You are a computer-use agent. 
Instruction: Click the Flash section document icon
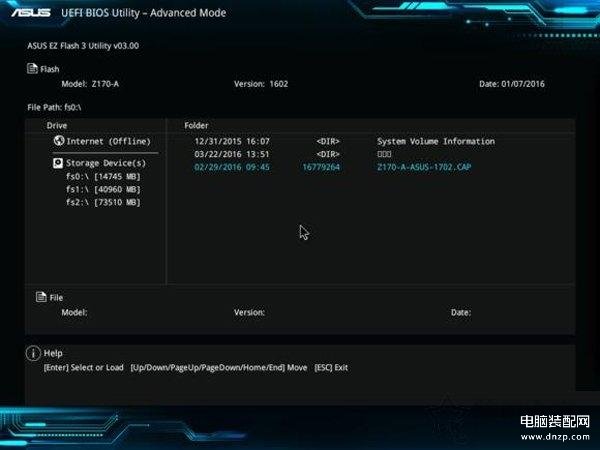[x=32, y=68]
